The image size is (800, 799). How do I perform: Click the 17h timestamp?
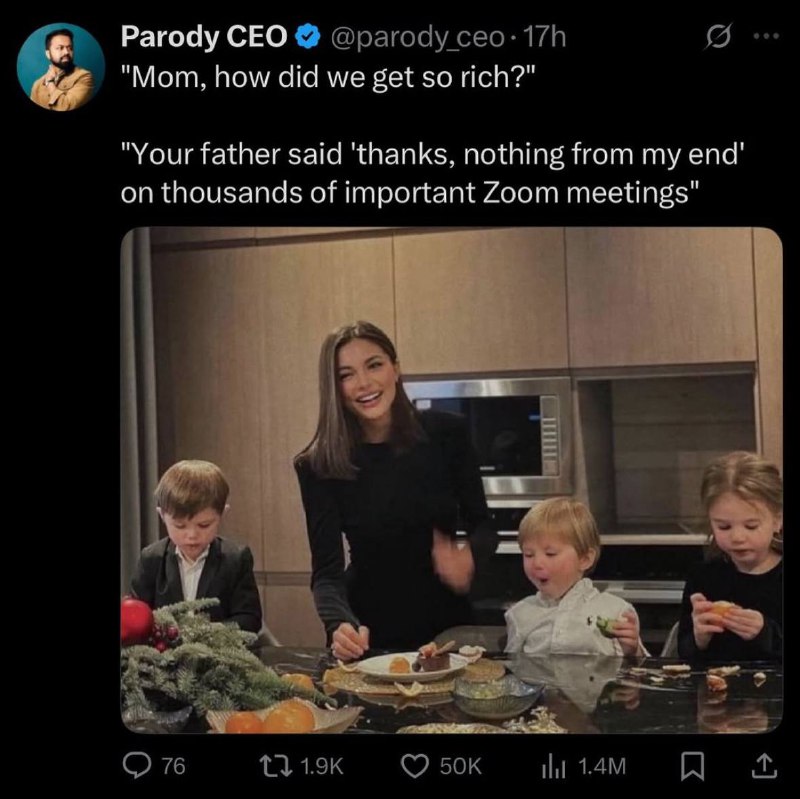[x=545, y=37]
